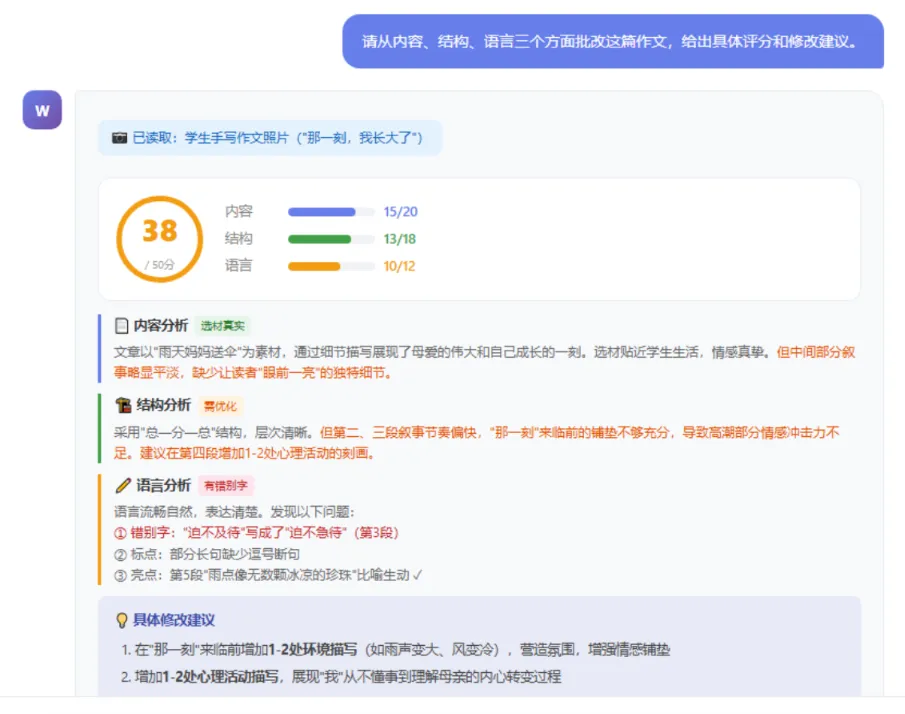Click the 选材真实 green tag
Viewport: 905px width, 714px height.
(223, 326)
